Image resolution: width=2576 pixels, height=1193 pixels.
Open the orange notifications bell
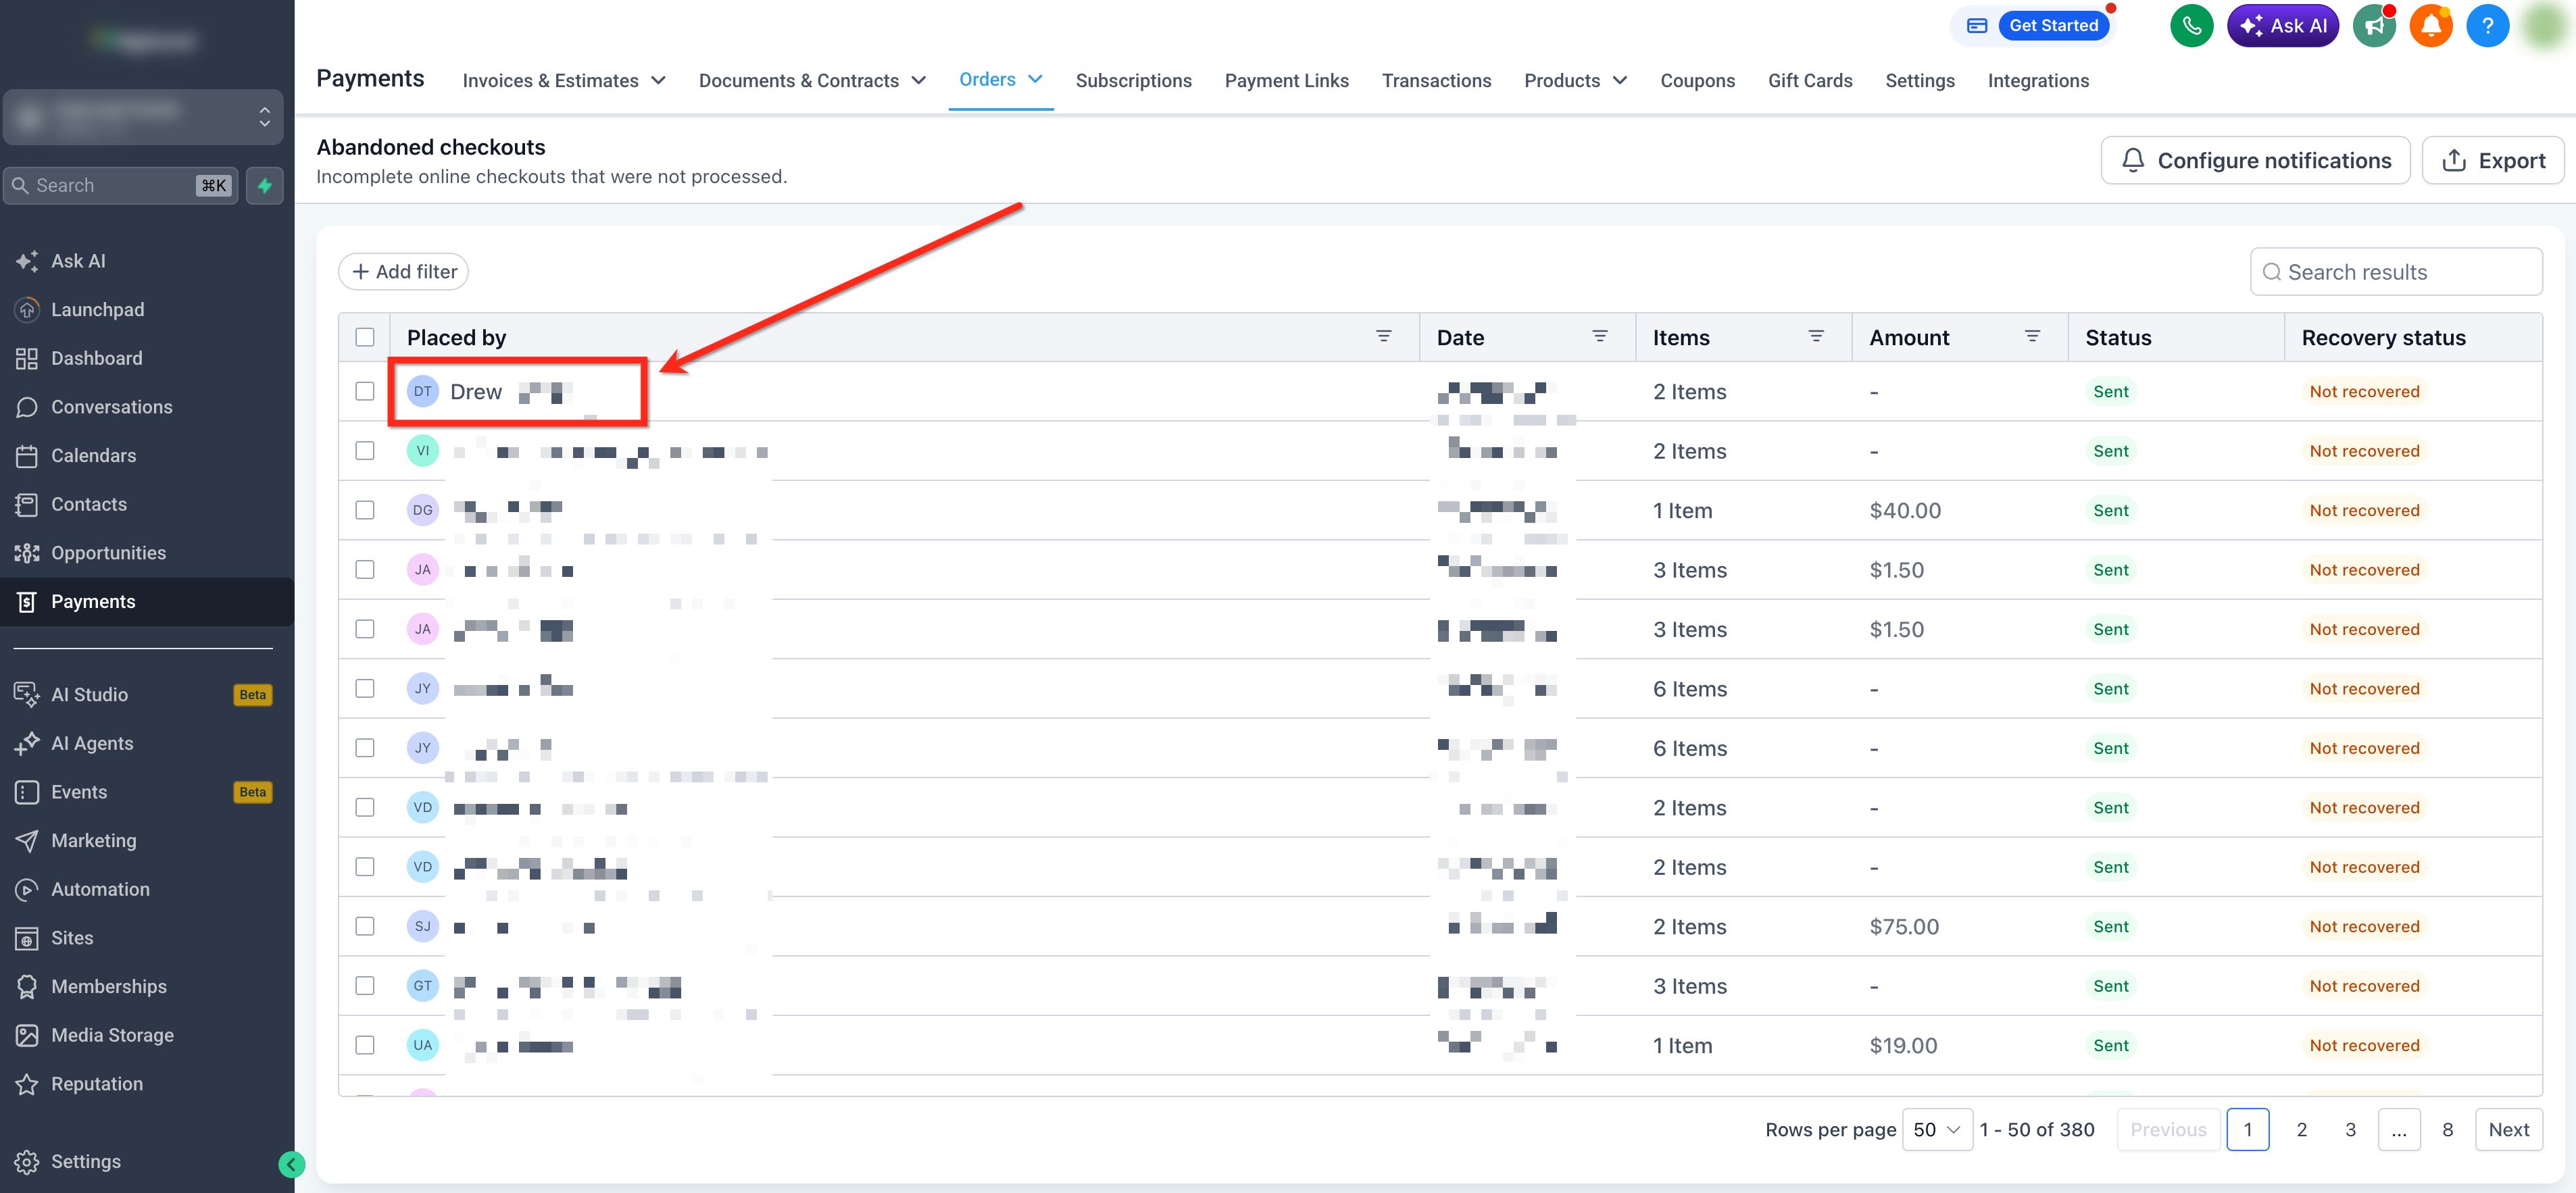coord(2431,26)
